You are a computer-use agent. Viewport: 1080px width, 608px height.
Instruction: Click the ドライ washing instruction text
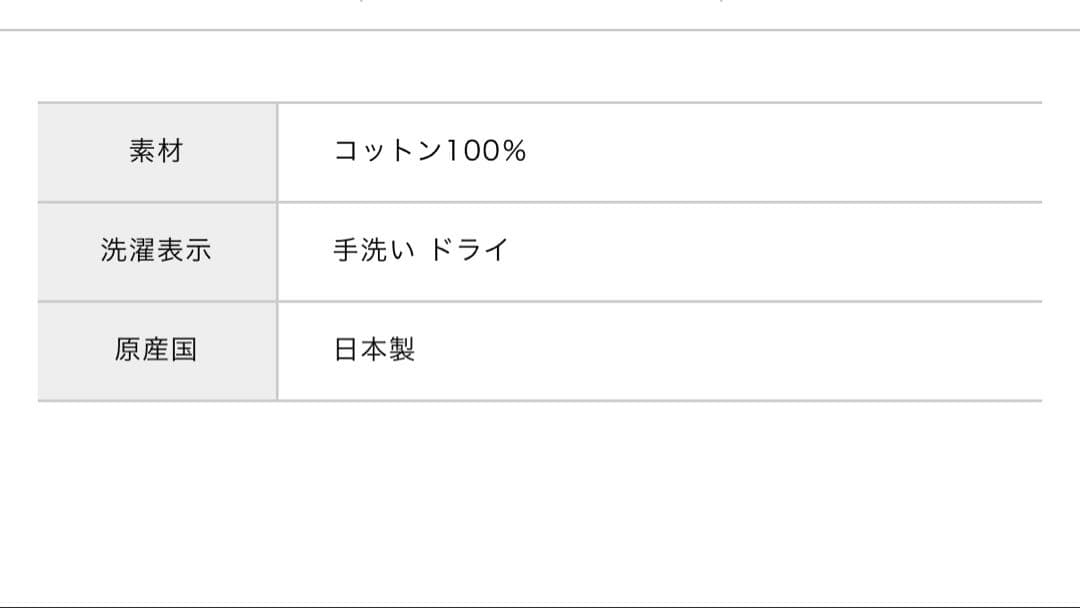point(469,251)
